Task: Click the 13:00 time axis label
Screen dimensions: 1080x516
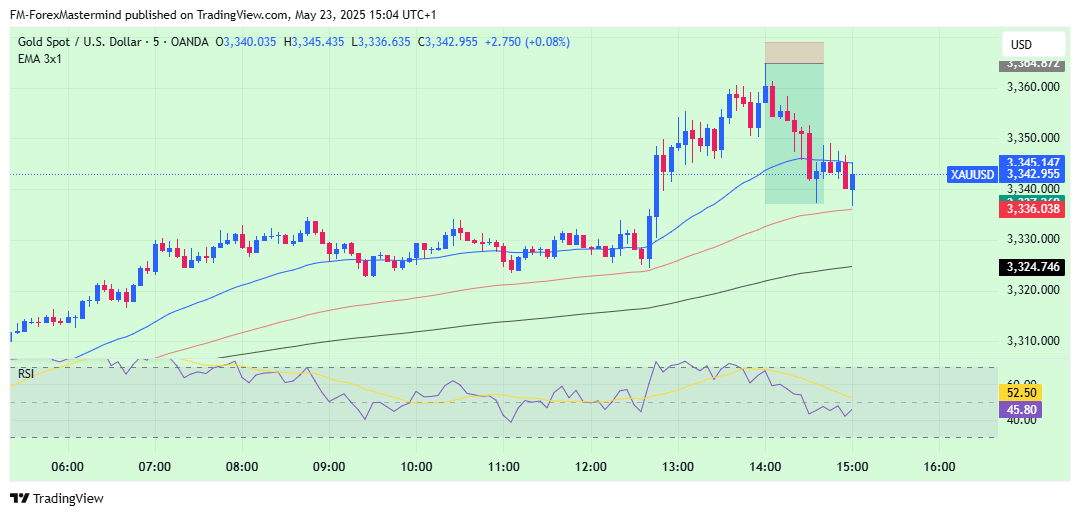Action: coord(678,466)
